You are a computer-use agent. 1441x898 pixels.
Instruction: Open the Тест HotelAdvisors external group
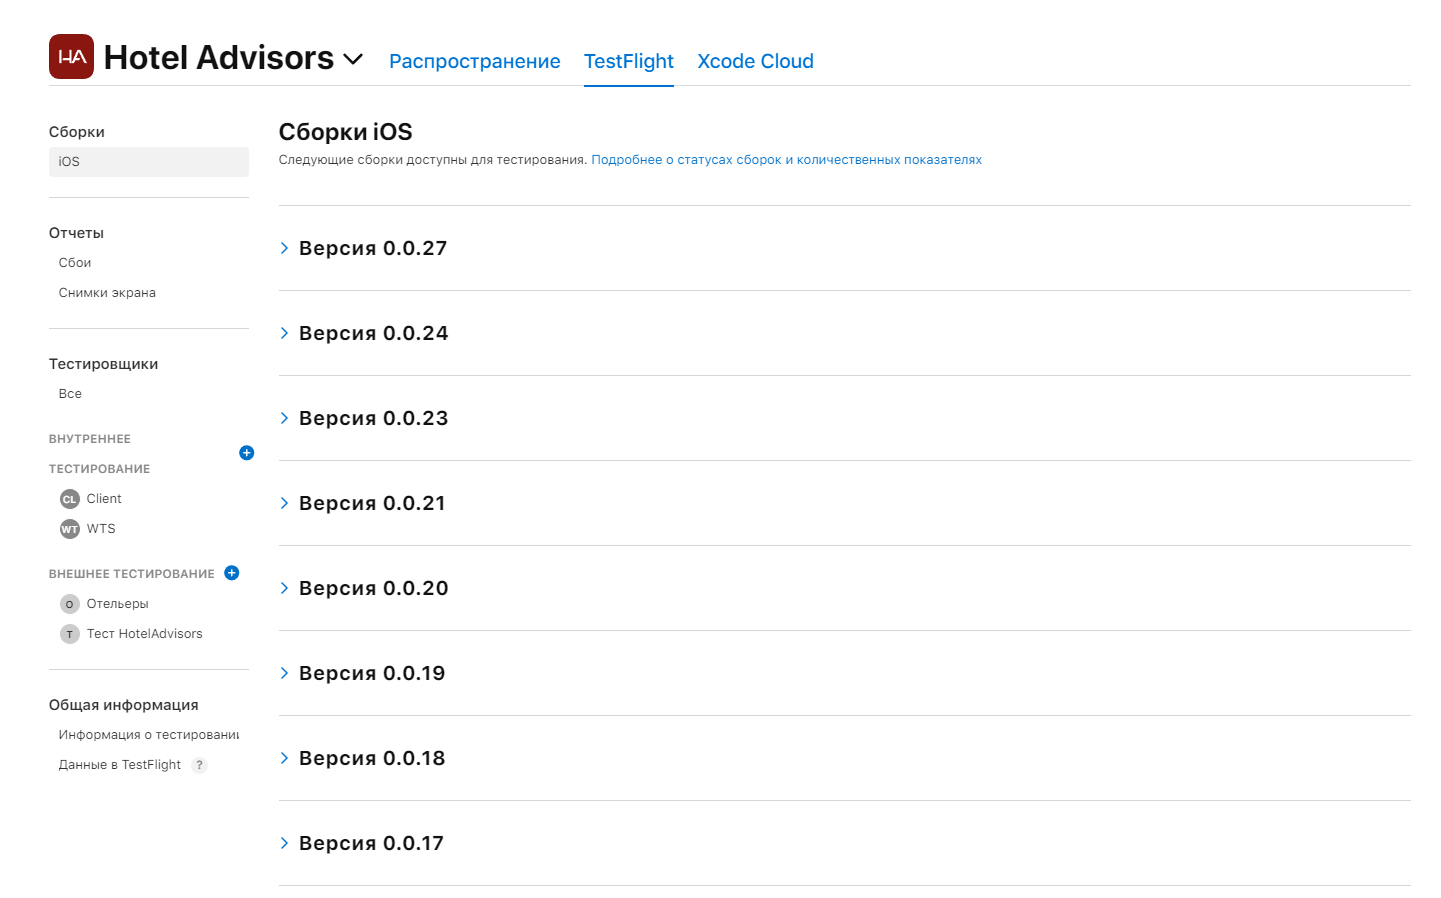(144, 634)
